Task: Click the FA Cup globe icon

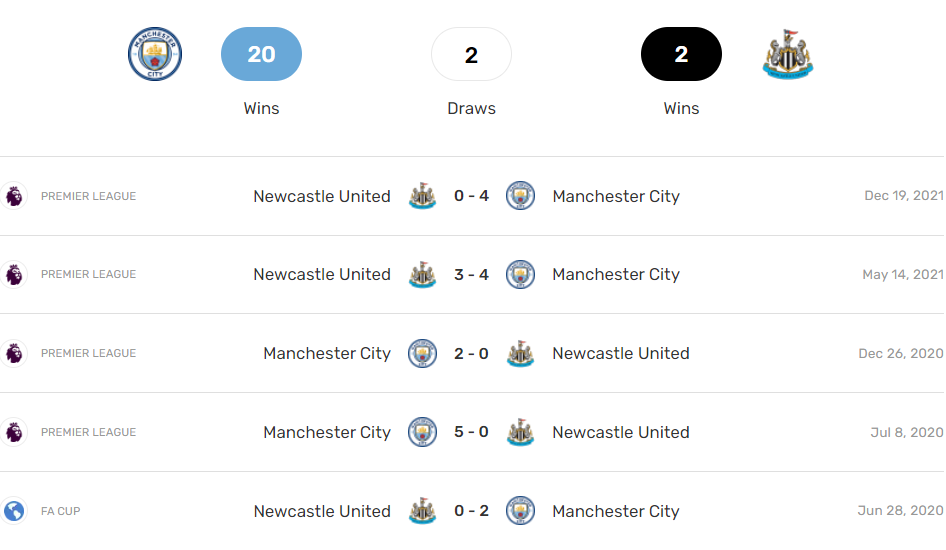Action: tap(14, 511)
